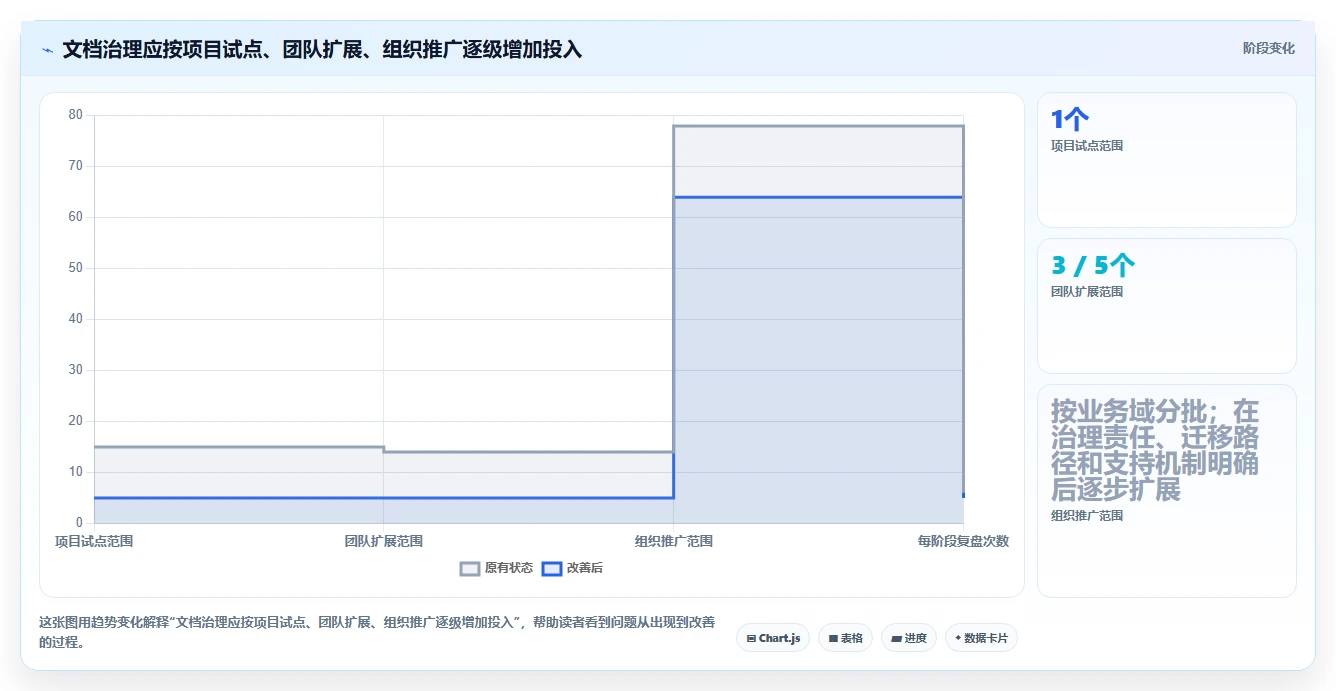Click the chart description paragraph below

pos(377,632)
